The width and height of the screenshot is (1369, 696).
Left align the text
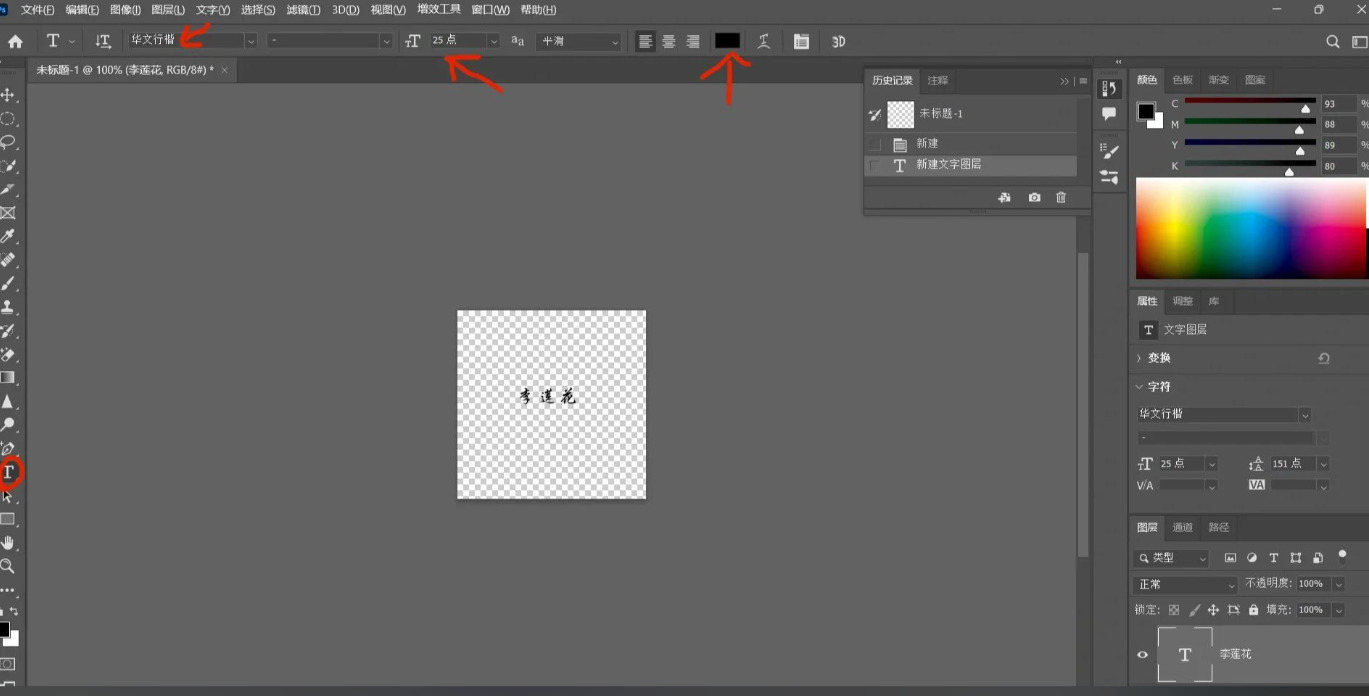point(646,41)
